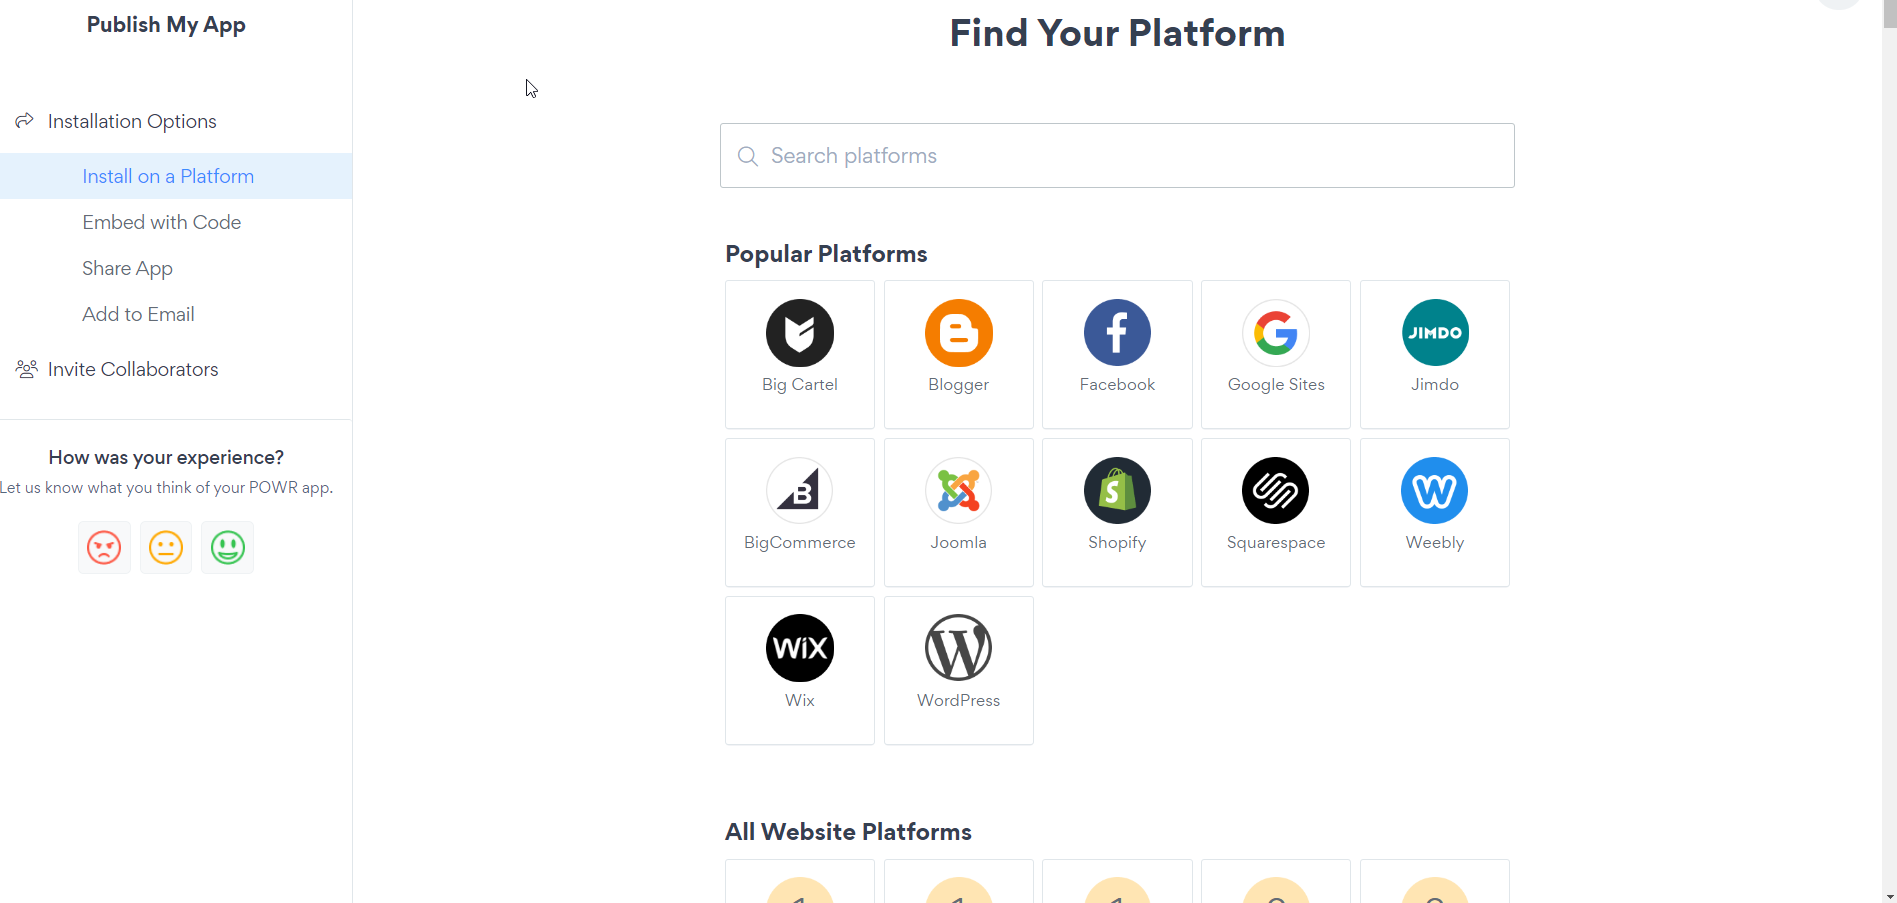Pick the Weebly platform icon

pos(1435,491)
